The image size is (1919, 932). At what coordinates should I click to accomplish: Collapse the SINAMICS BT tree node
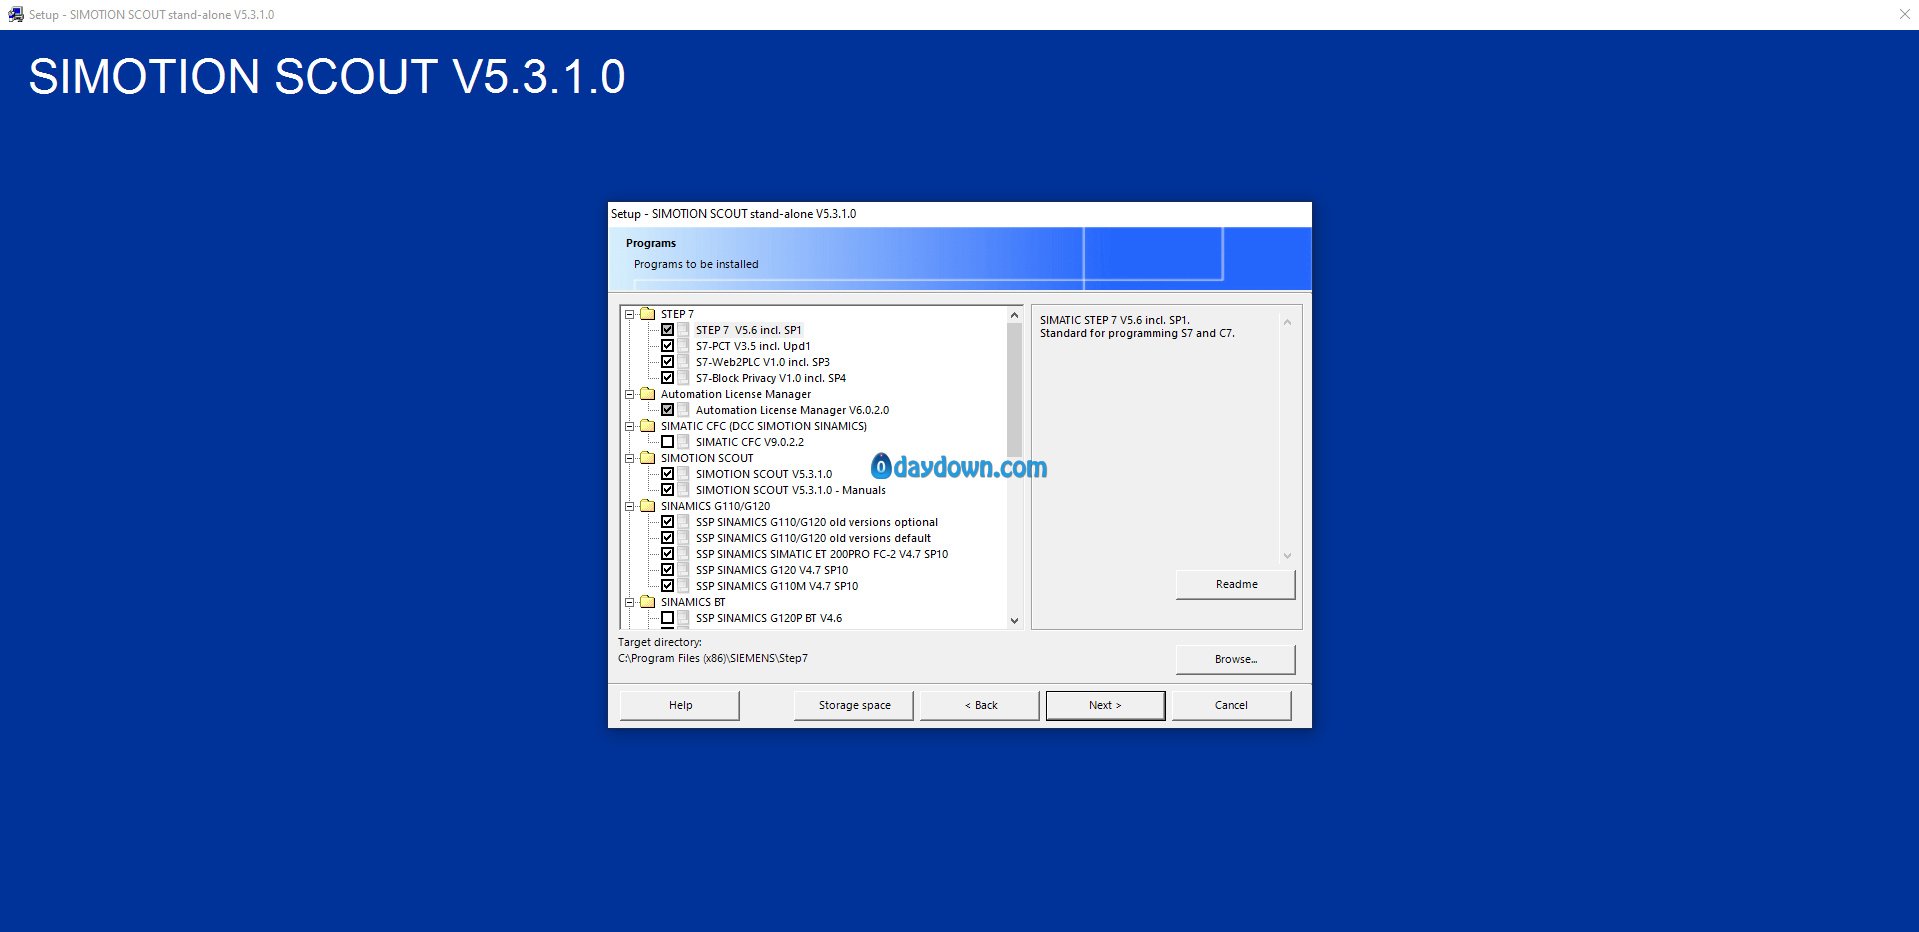point(630,602)
